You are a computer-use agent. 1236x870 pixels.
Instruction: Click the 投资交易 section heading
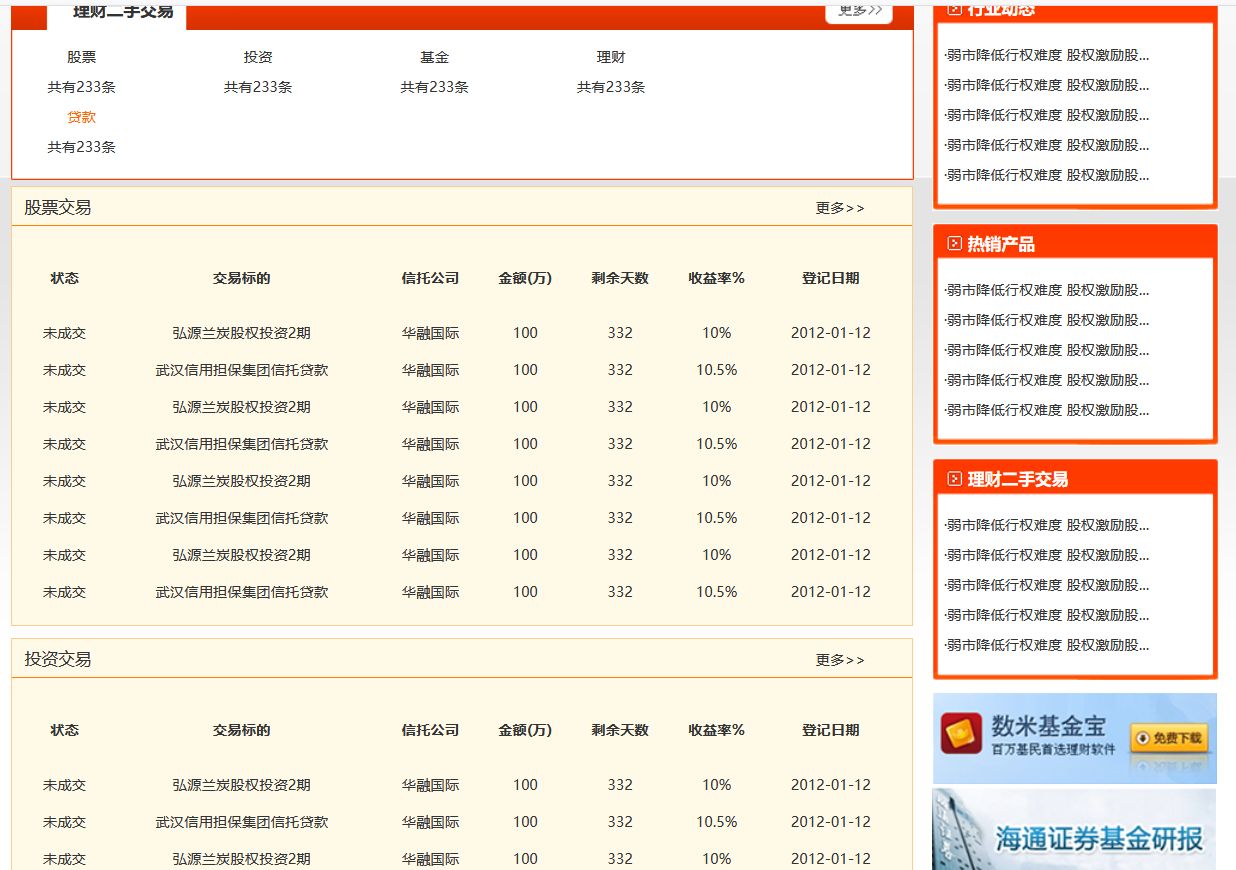pyautogui.click(x=58, y=660)
